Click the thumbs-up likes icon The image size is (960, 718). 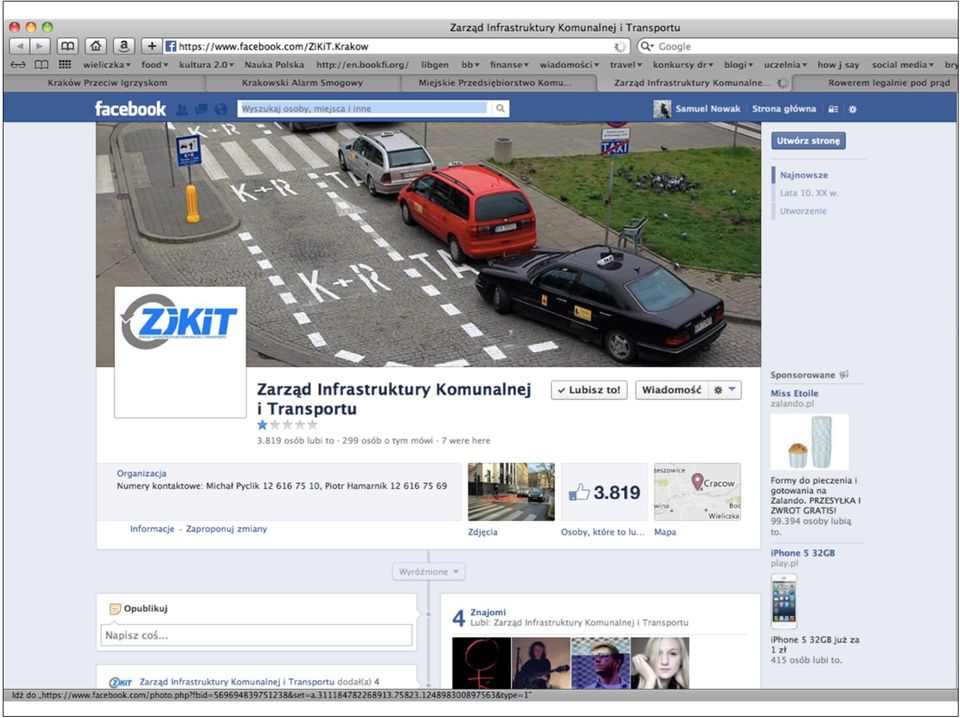579,492
